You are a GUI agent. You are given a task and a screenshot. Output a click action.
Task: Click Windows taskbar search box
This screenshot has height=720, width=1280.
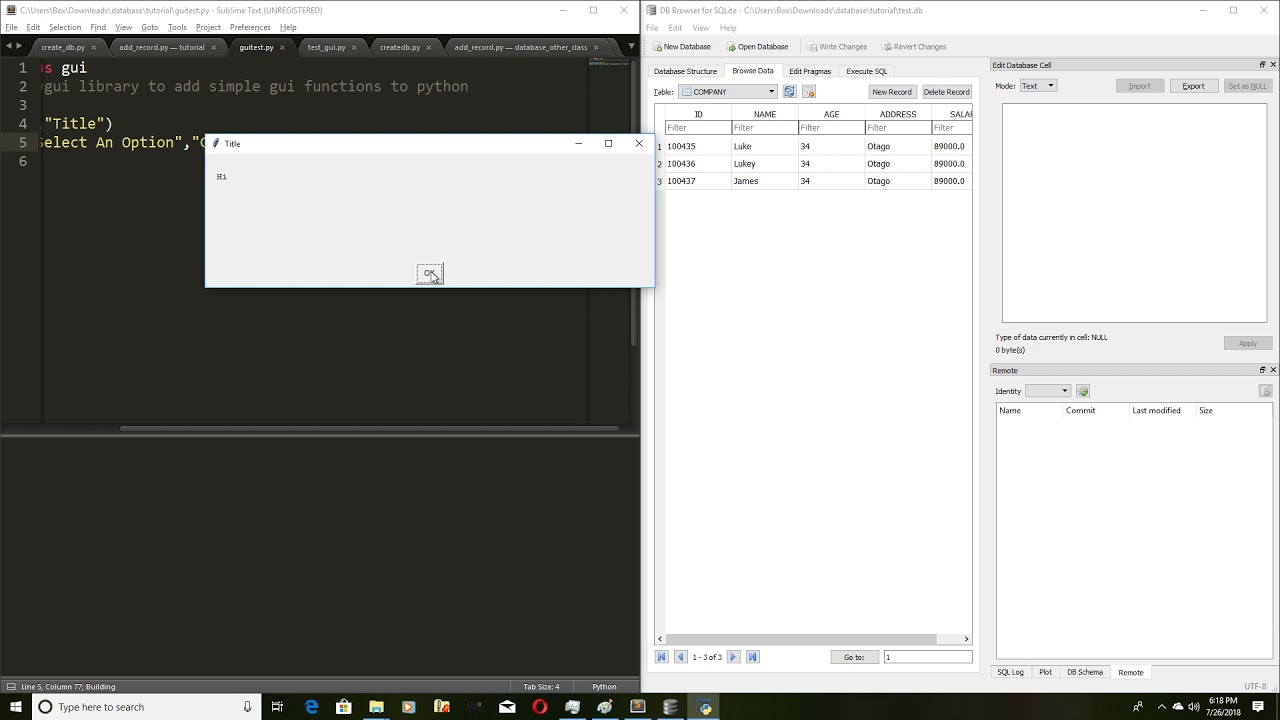coord(147,707)
